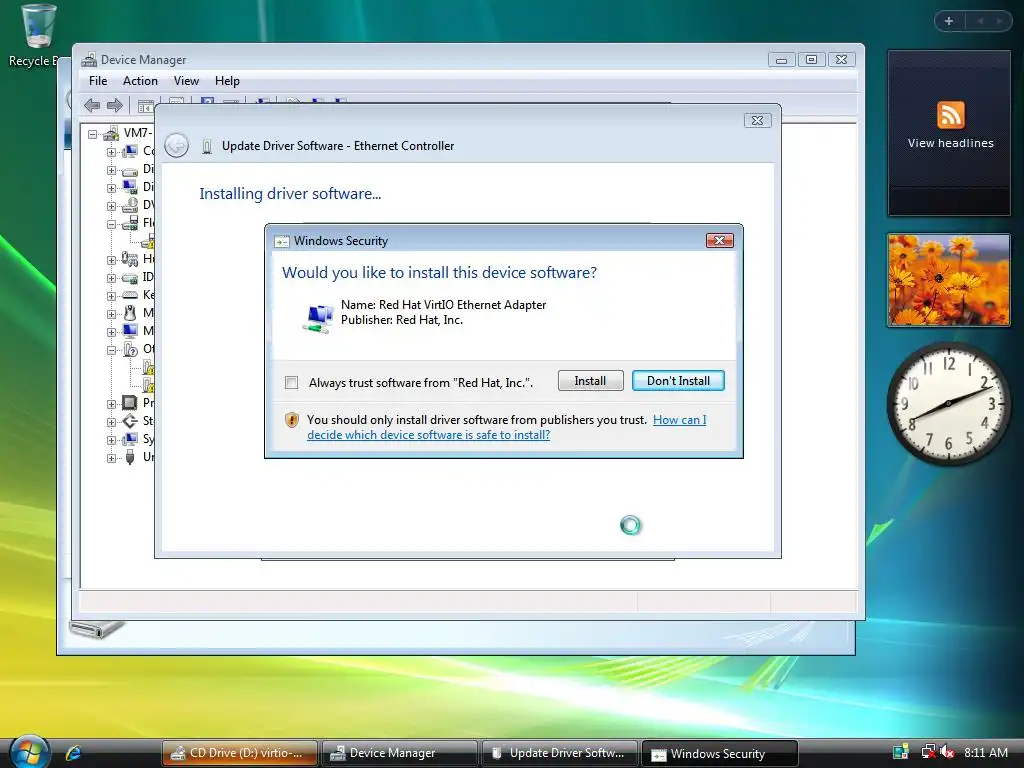Switch to CD Drive (D:) virtio taskbar button

[x=239, y=753]
